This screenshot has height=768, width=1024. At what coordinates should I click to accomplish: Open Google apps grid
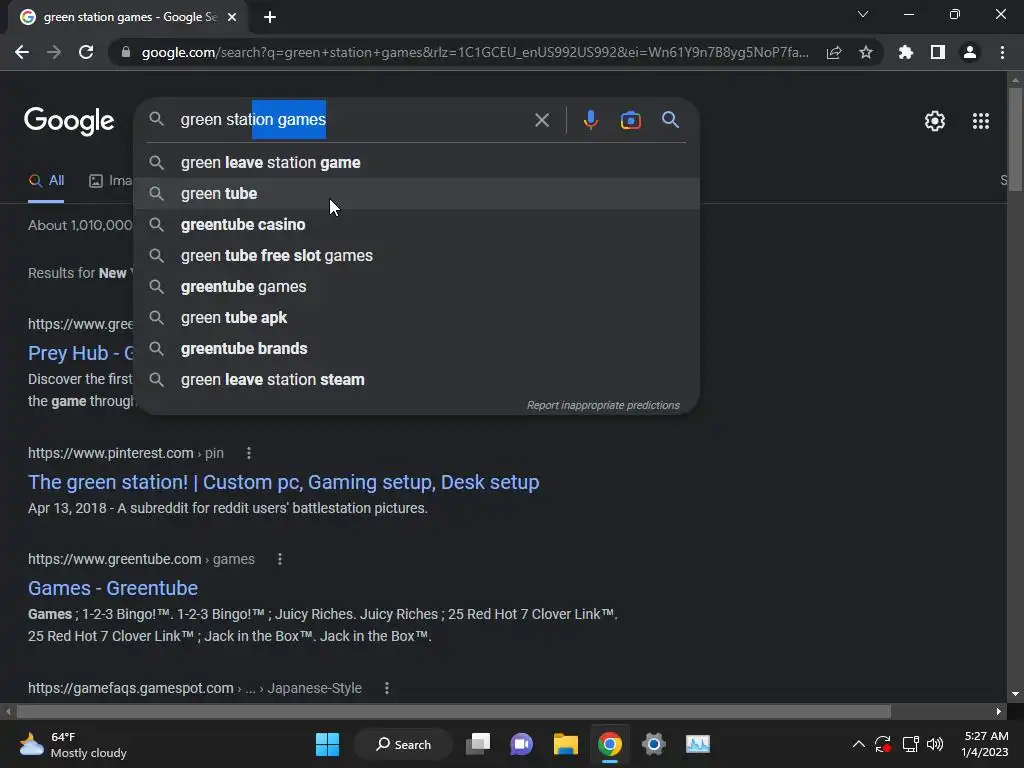981,121
